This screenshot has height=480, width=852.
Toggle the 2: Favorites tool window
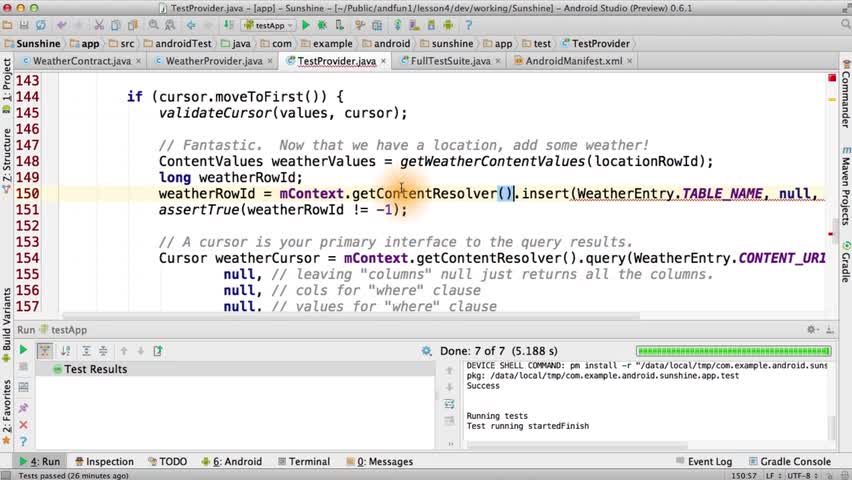(7, 412)
